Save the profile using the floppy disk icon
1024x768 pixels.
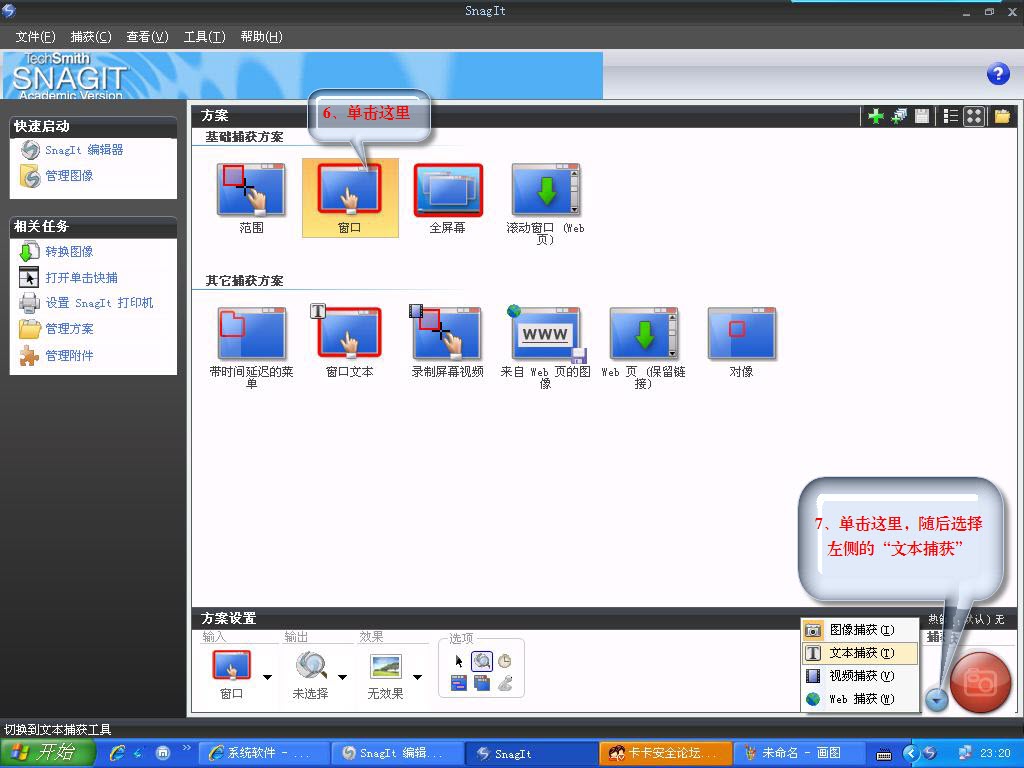pos(922,116)
